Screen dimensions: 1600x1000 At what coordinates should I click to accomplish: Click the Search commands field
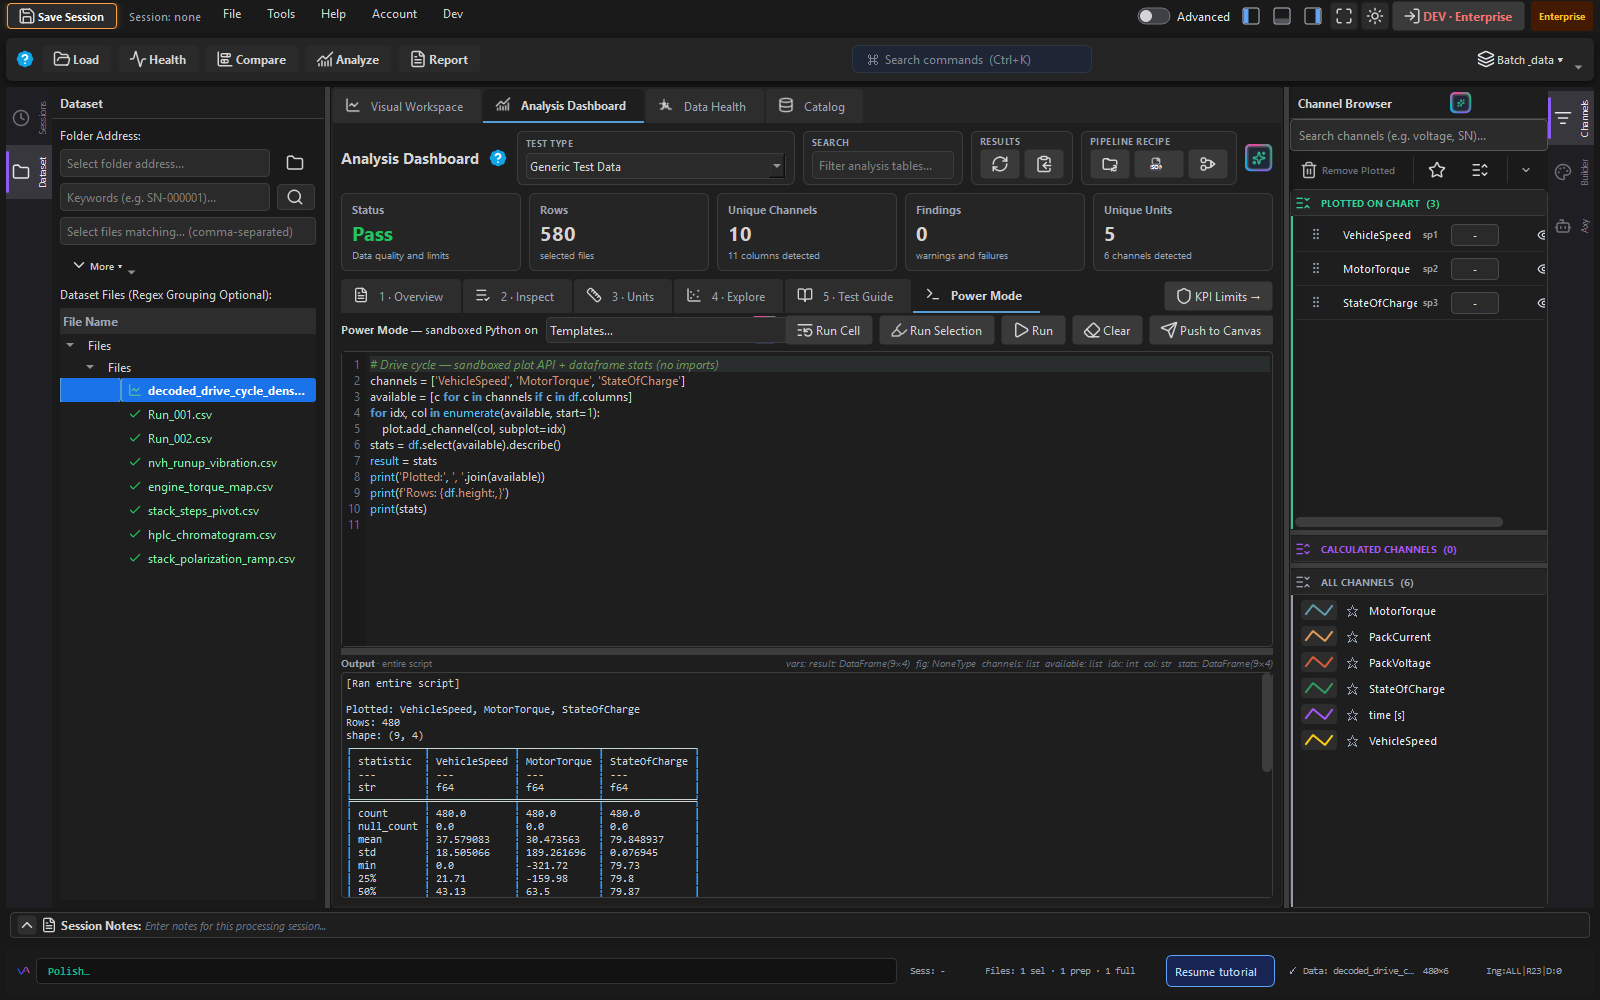pyautogui.click(x=971, y=59)
